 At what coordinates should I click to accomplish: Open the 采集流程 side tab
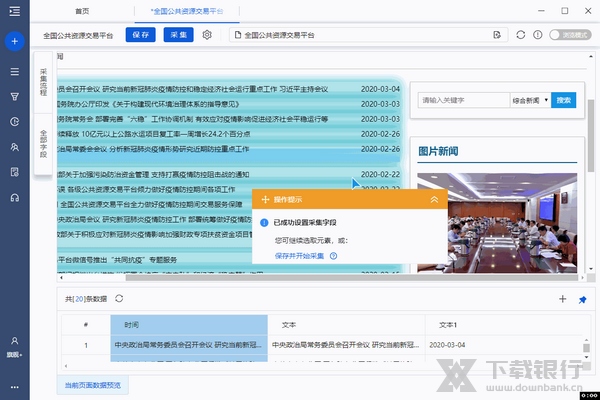point(43,82)
